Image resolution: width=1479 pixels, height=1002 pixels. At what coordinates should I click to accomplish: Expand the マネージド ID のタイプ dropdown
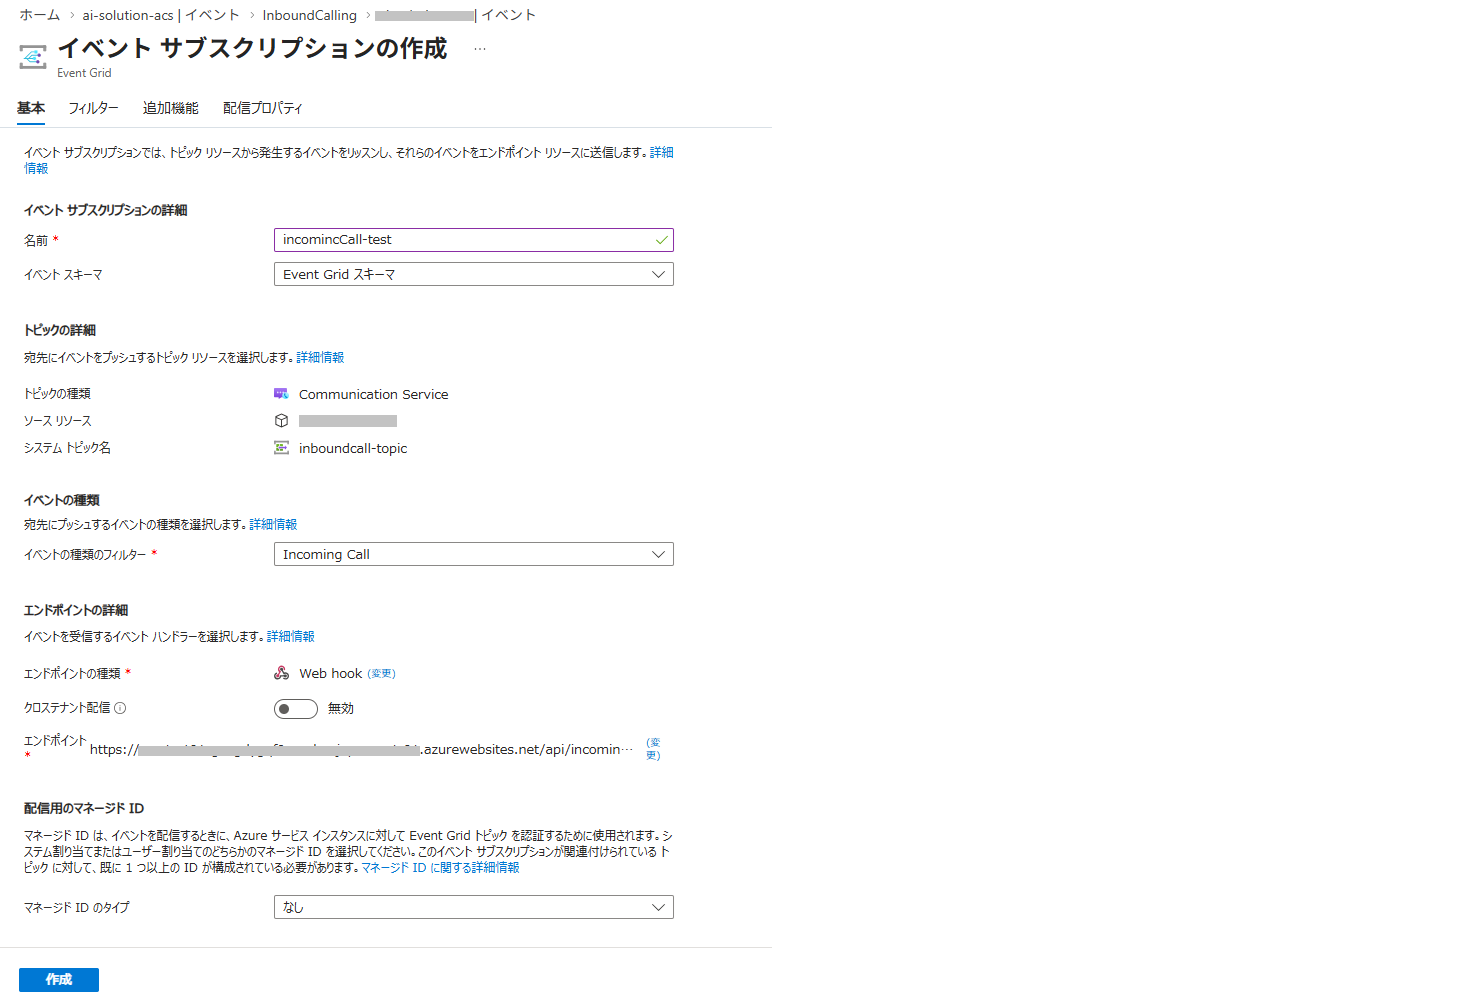coord(473,907)
